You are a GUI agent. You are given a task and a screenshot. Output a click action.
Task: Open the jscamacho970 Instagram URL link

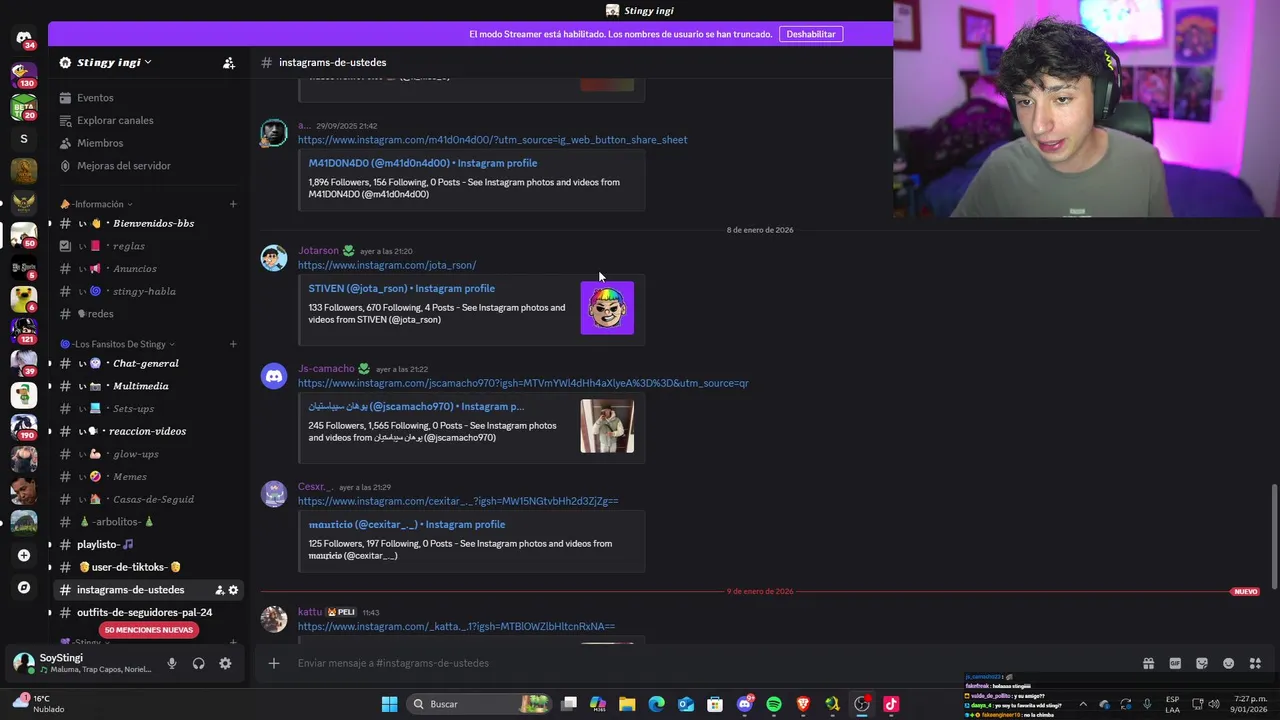click(523, 383)
